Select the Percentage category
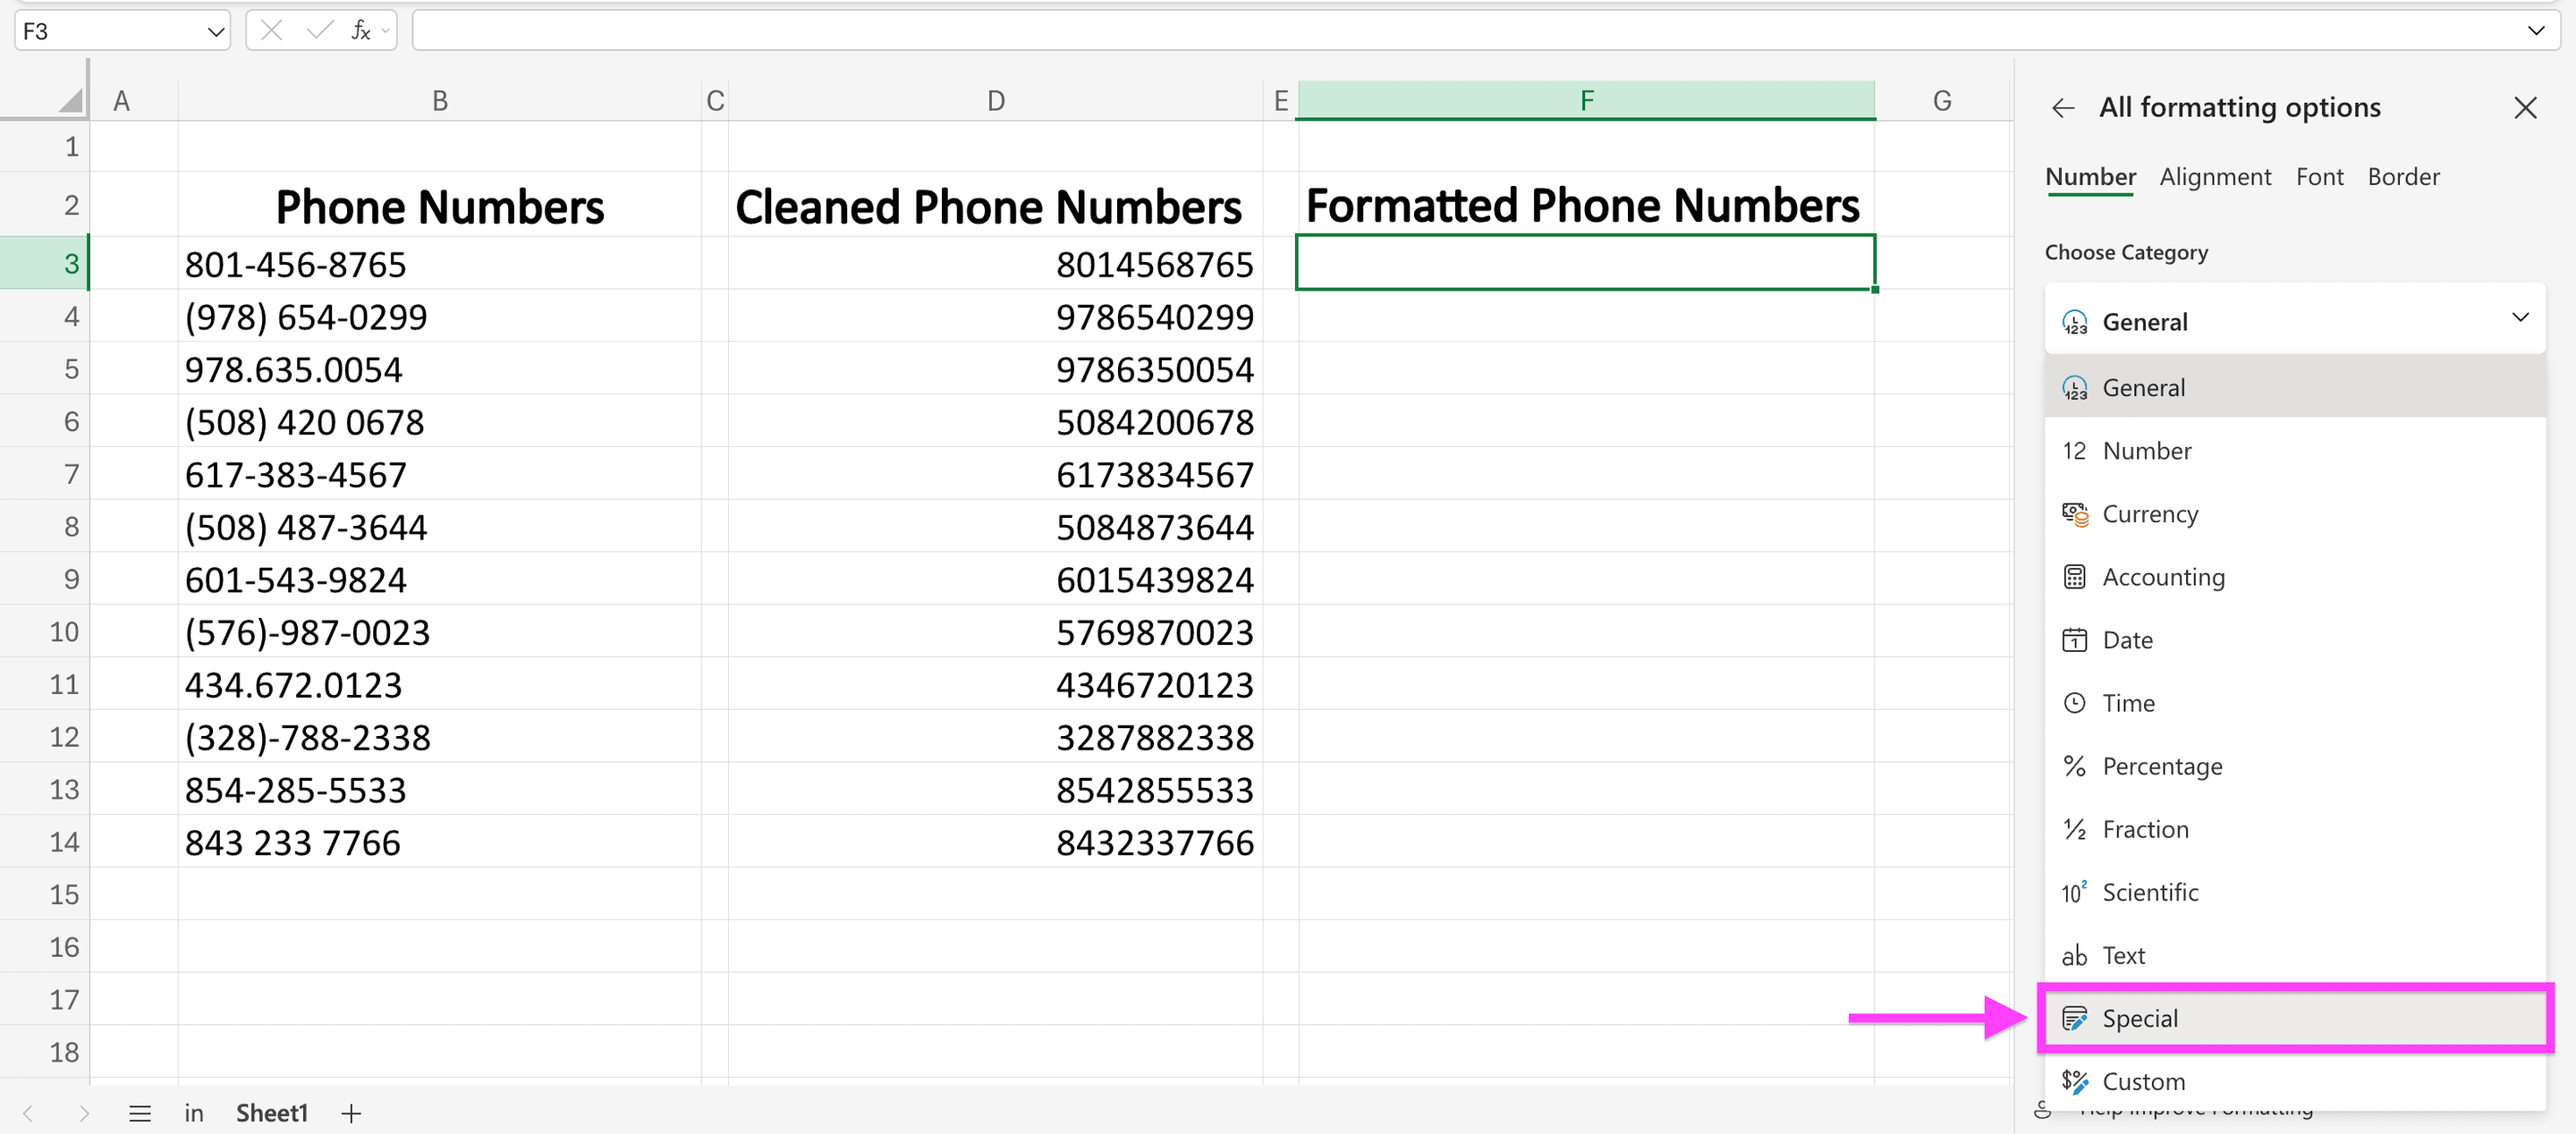The width and height of the screenshot is (2576, 1134). tap(2294, 765)
